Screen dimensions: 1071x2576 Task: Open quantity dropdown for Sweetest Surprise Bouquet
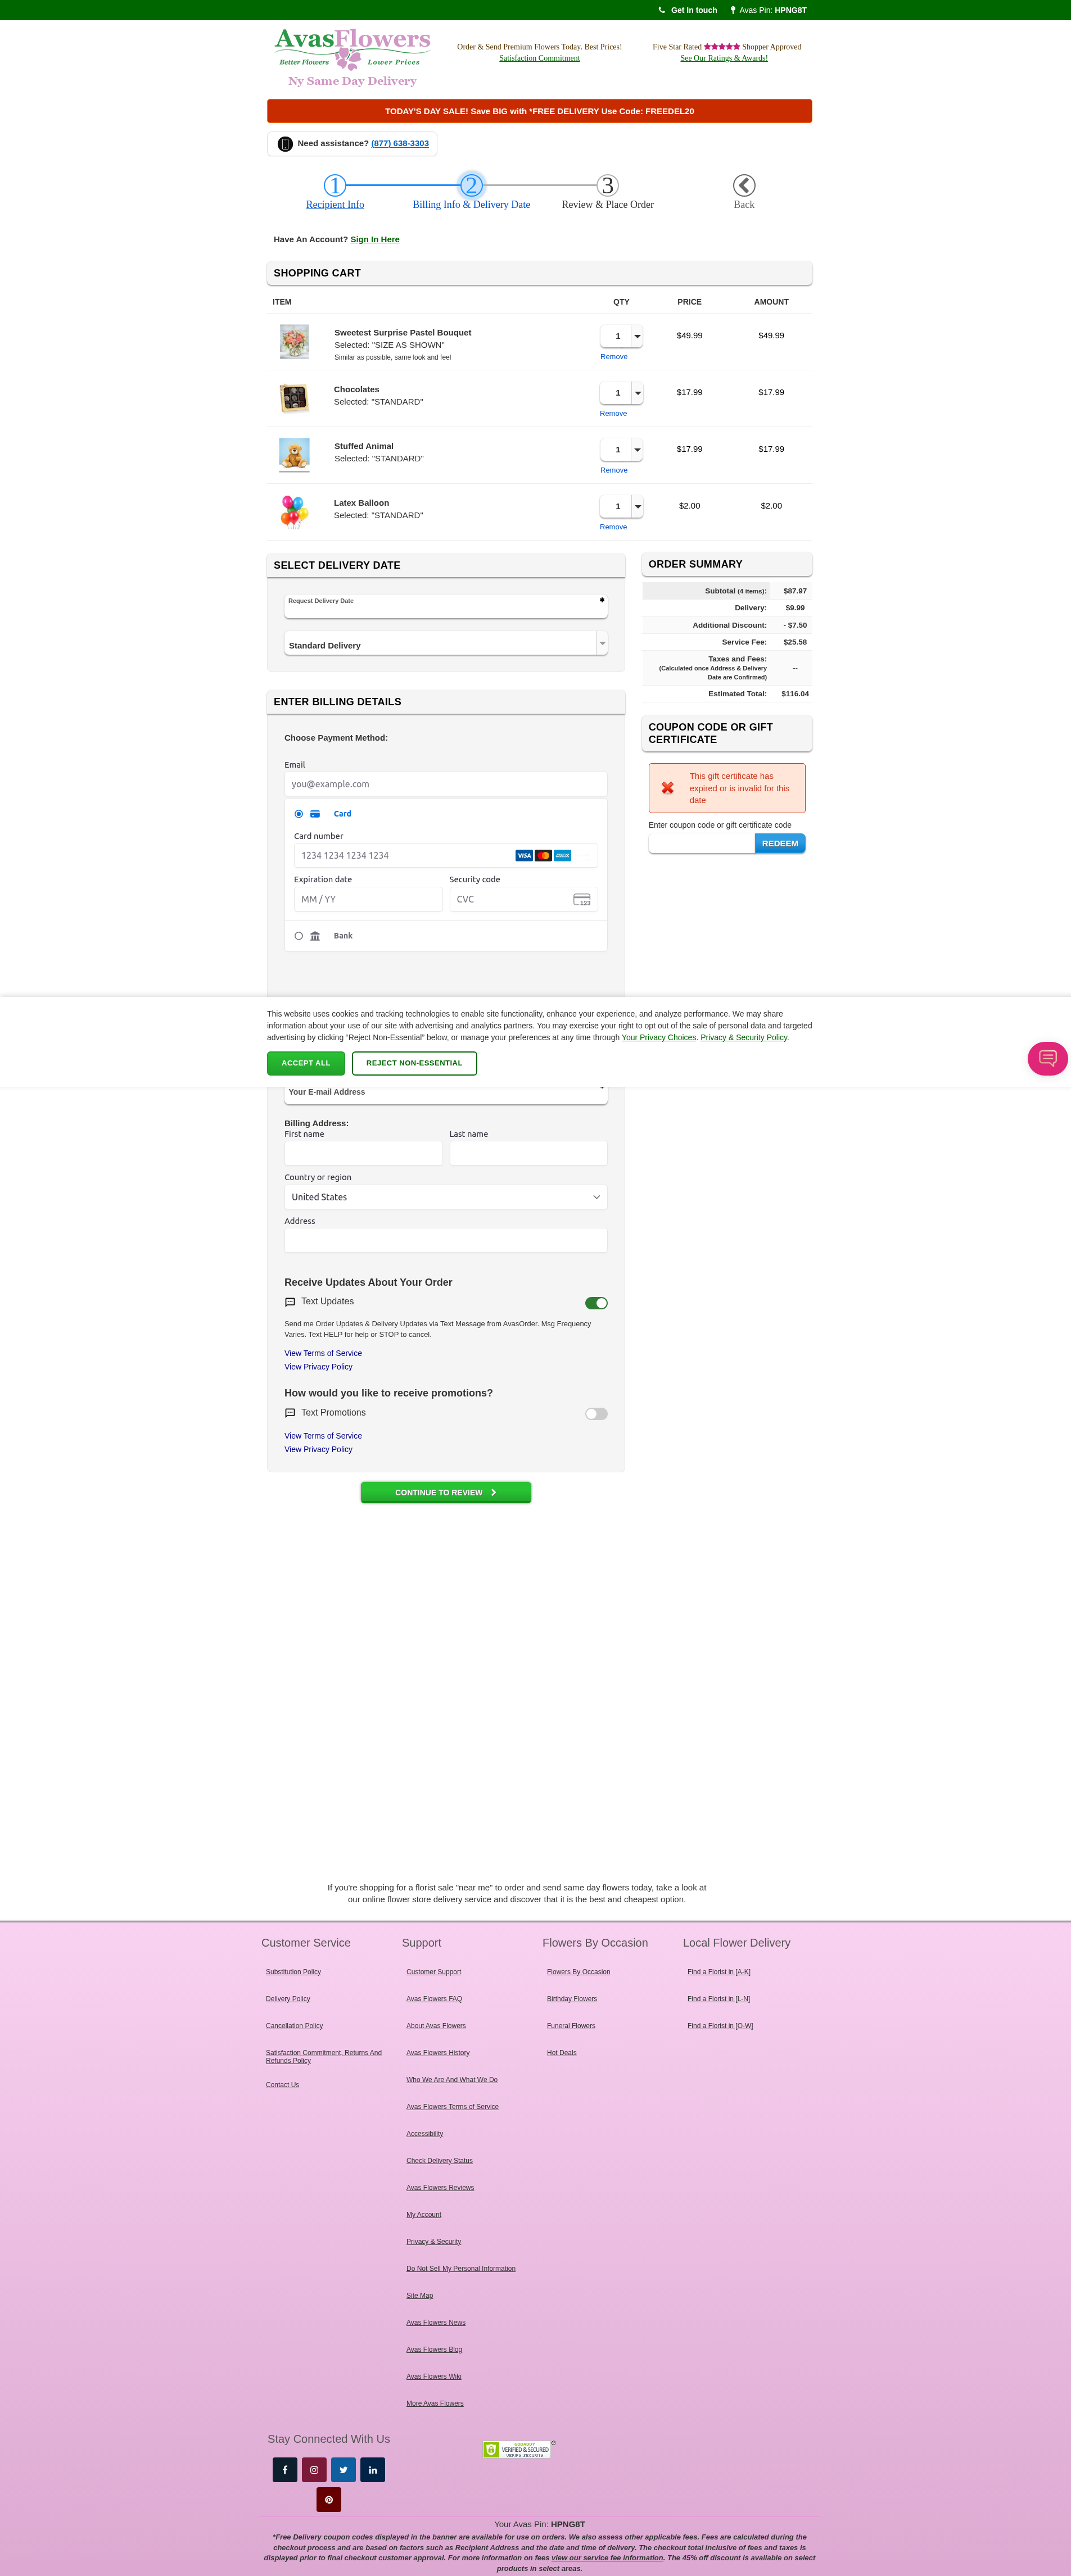637,337
